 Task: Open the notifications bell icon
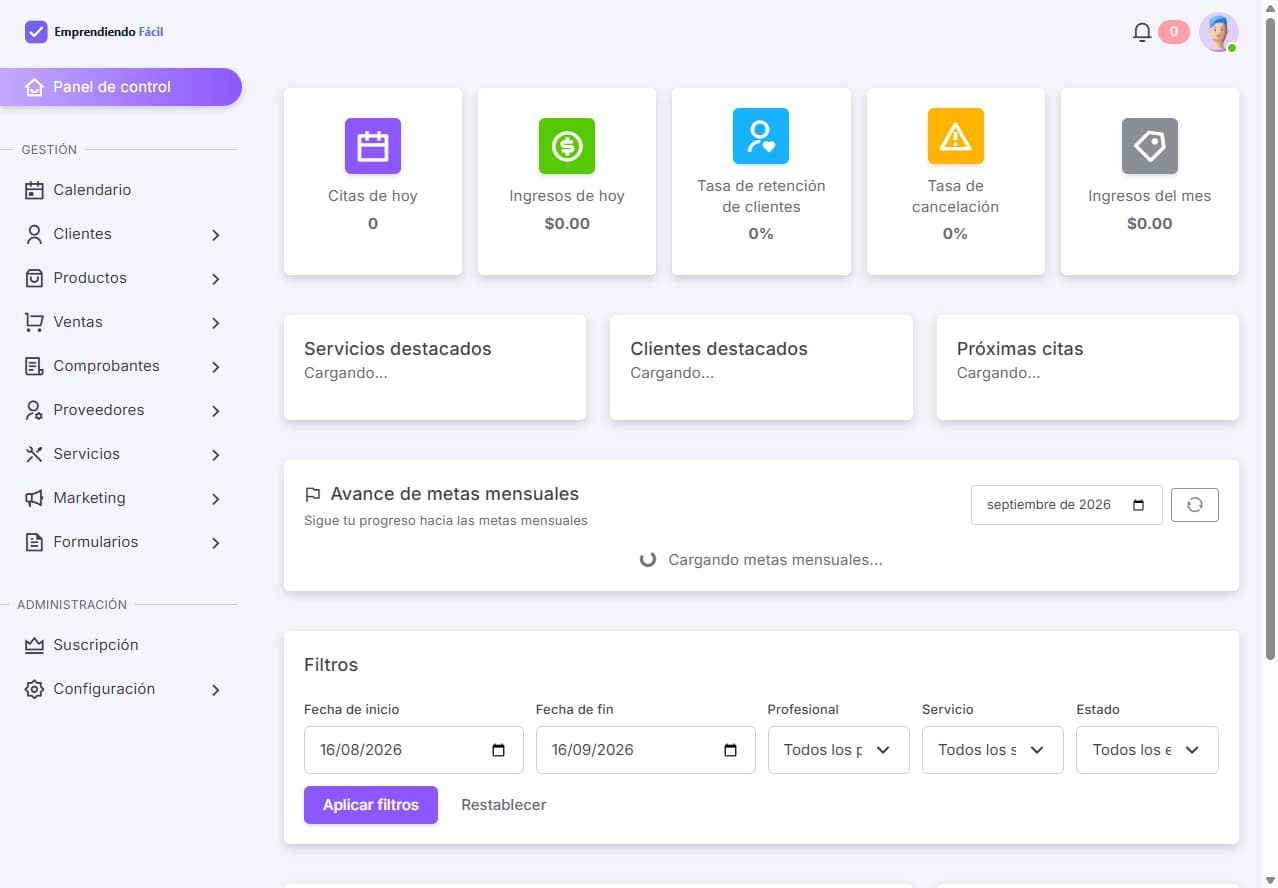tap(1141, 32)
